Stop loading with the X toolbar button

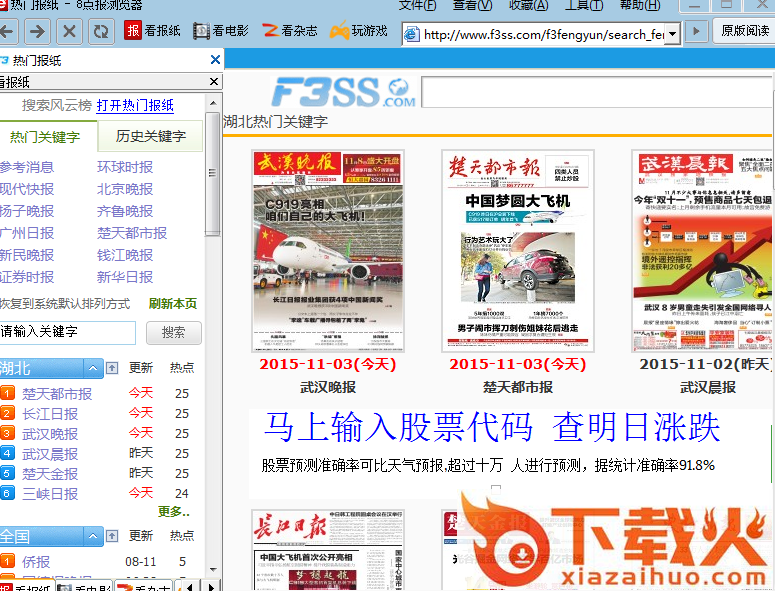click(69, 32)
